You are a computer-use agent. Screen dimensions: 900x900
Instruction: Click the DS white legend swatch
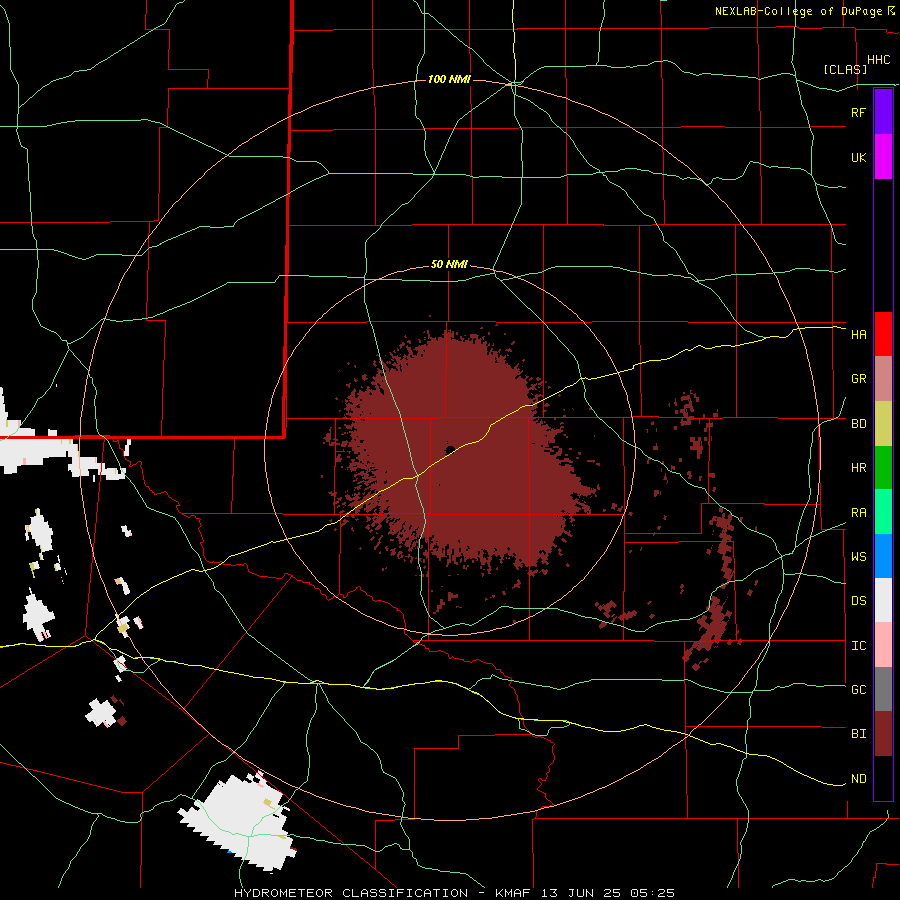point(883,600)
